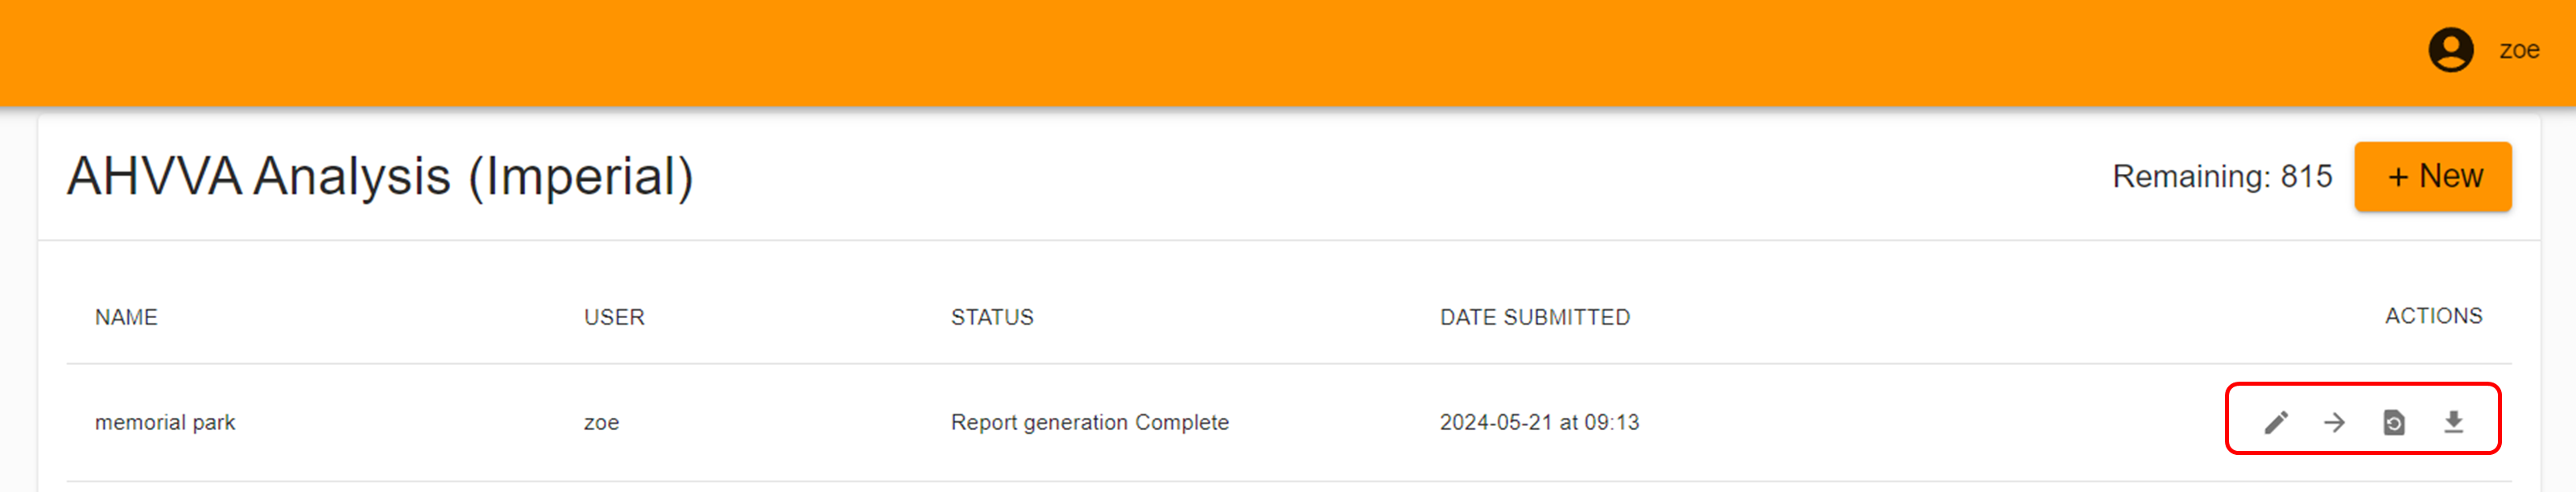
Task: Open the user account avatar icon
Action: pyautogui.click(x=2451, y=50)
